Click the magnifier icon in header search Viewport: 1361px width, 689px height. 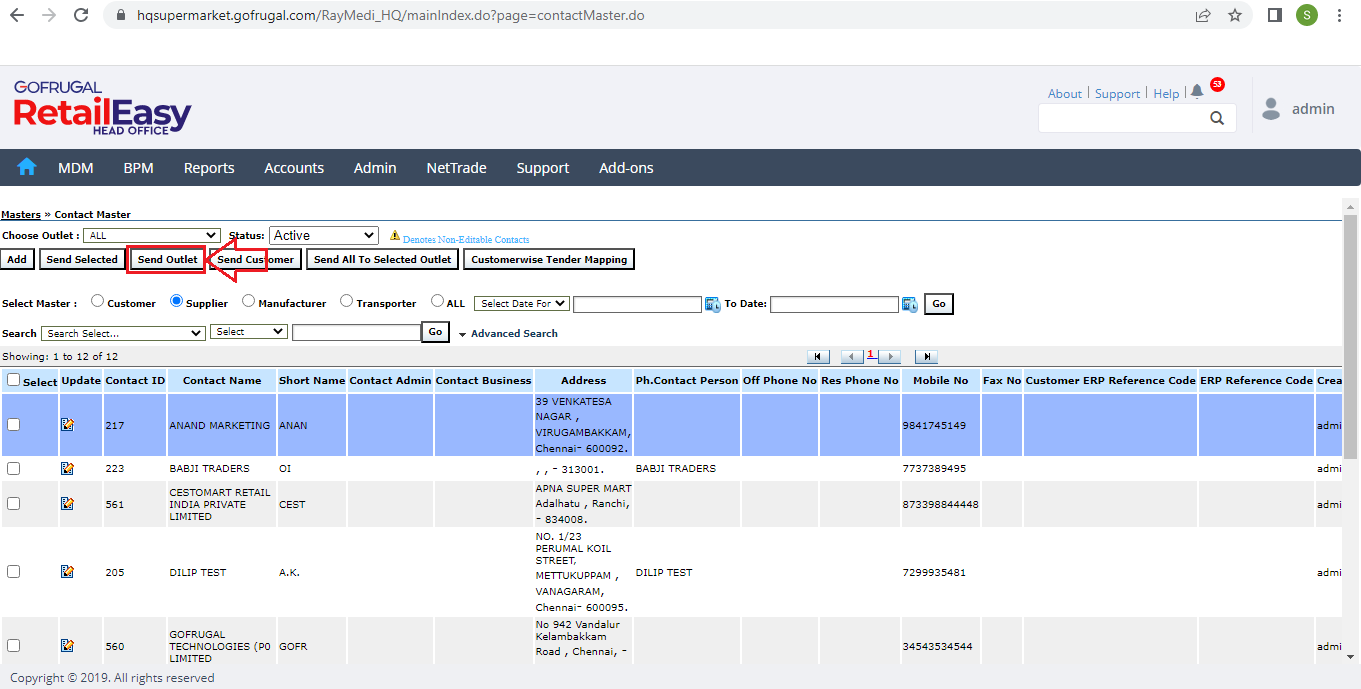tap(1217, 118)
